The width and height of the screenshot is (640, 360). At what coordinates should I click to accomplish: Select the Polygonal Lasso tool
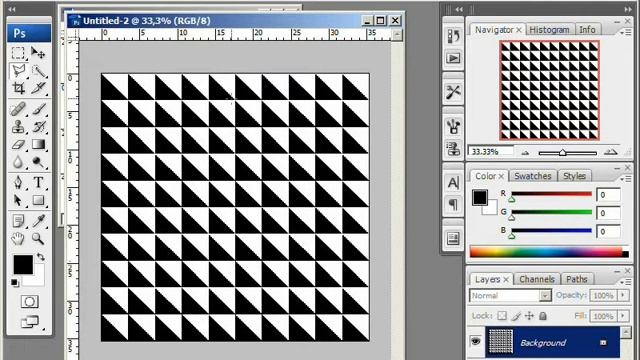(18, 71)
